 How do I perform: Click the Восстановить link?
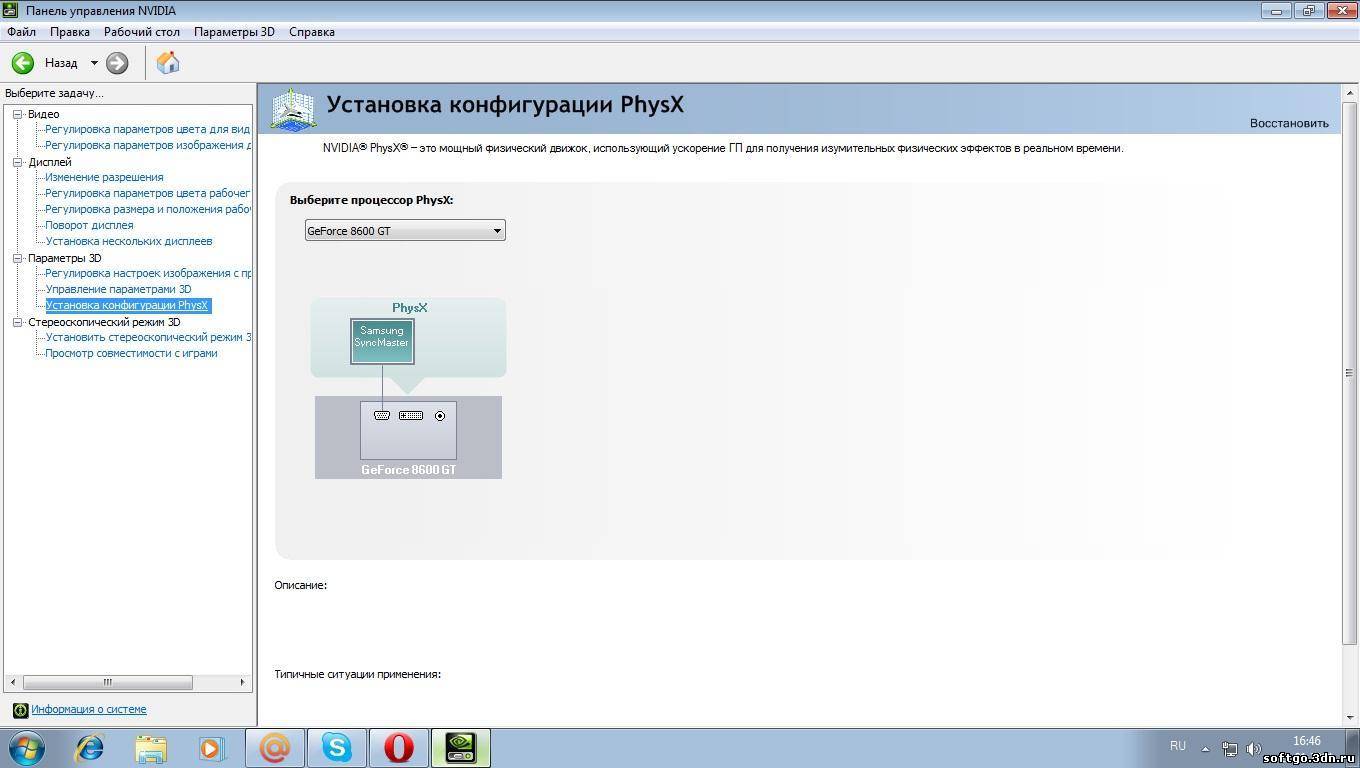[x=1289, y=123]
